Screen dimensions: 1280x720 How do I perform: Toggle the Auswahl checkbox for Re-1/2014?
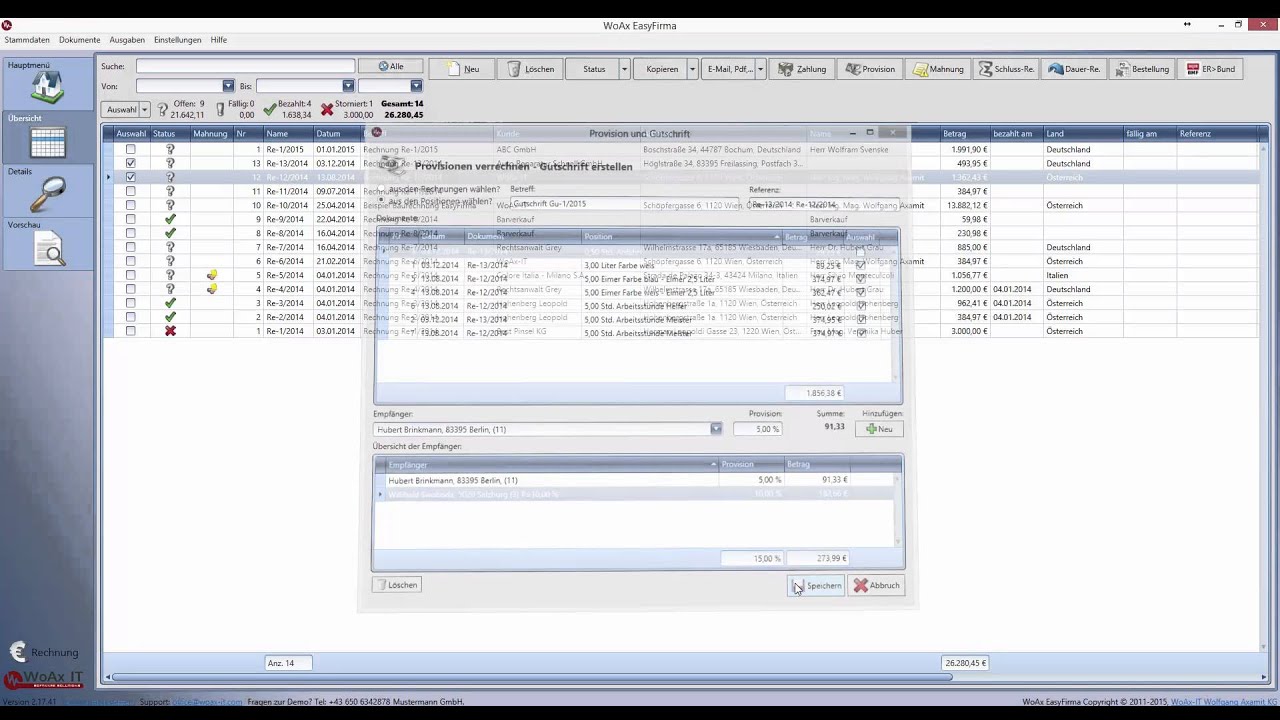[x=130, y=331]
